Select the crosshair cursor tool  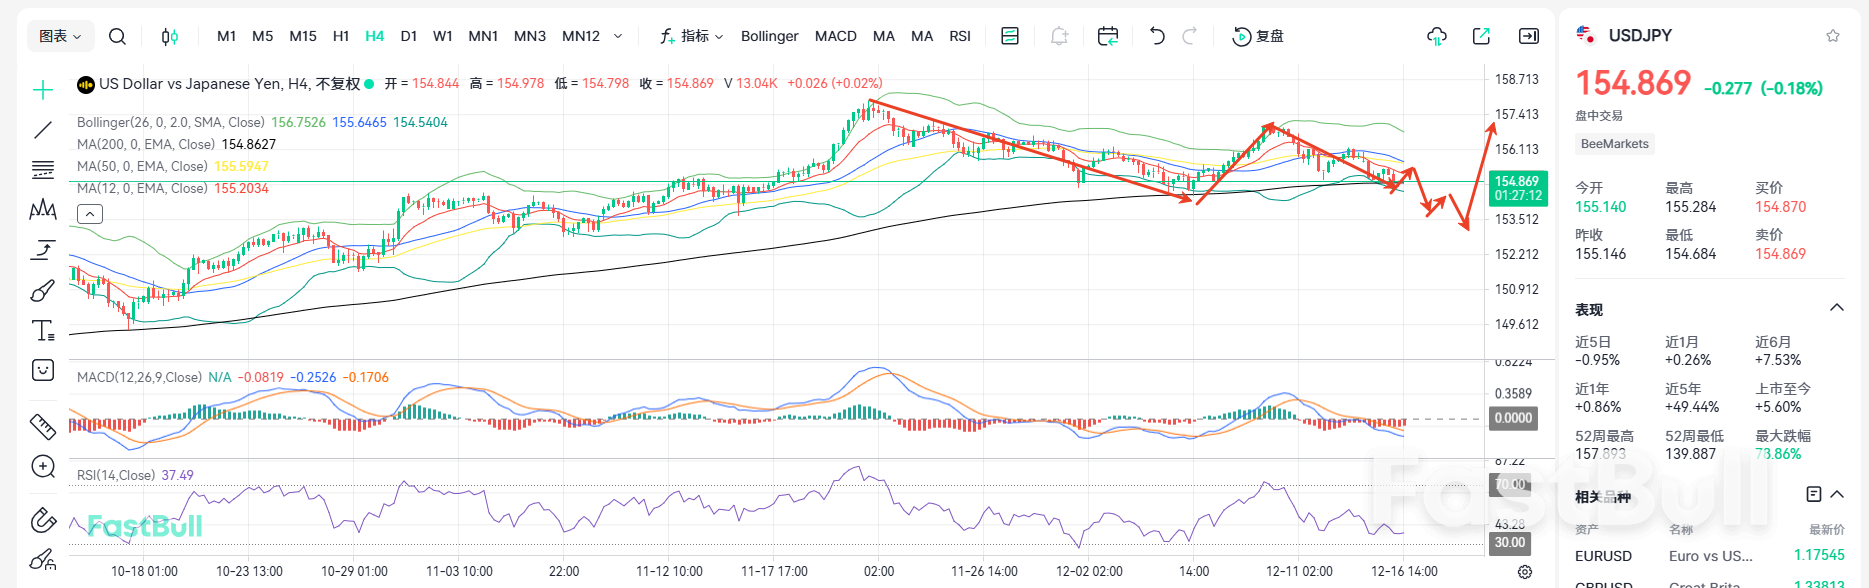[43, 91]
